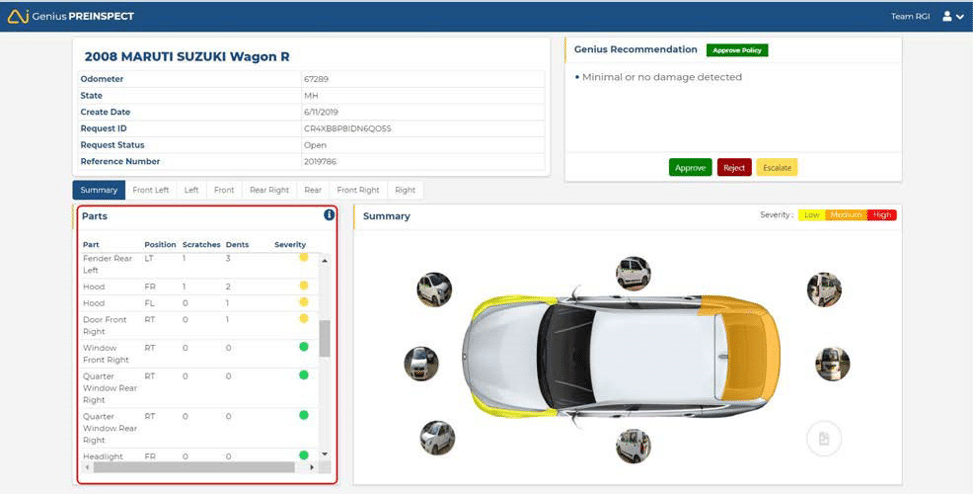The image size is (973, 494).
Task: Open photo thumbnail above the car roof
Action: pyautogui.click(x=634, y=274)
